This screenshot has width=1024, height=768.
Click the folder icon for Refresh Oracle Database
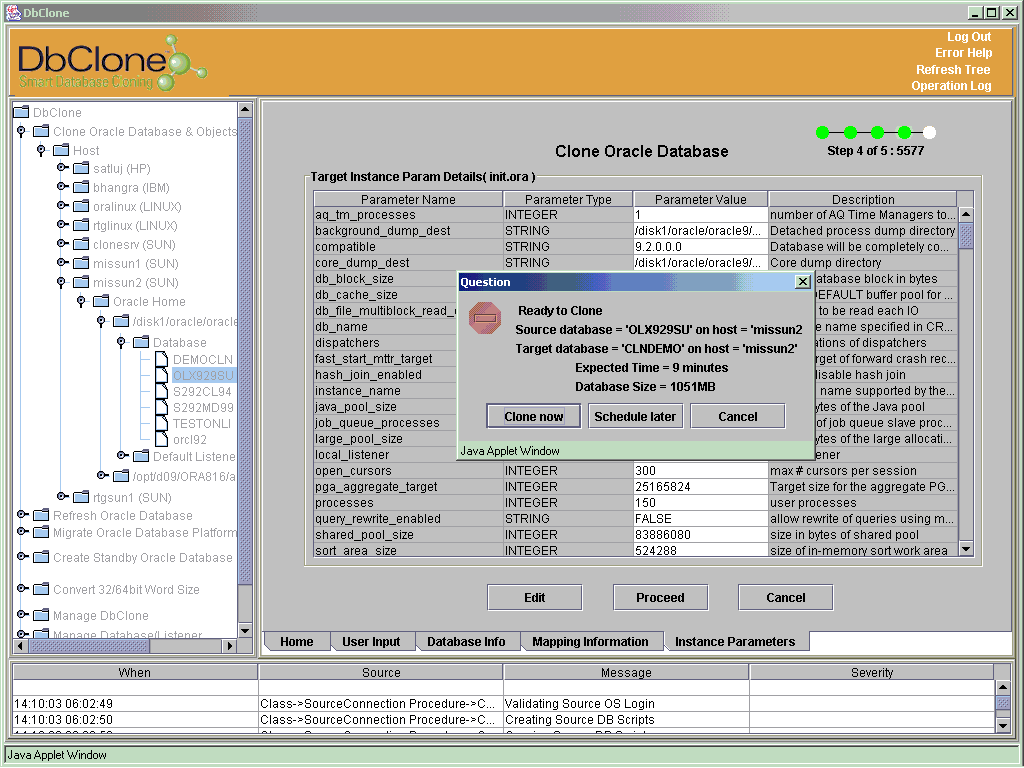[x=40, y=515]
